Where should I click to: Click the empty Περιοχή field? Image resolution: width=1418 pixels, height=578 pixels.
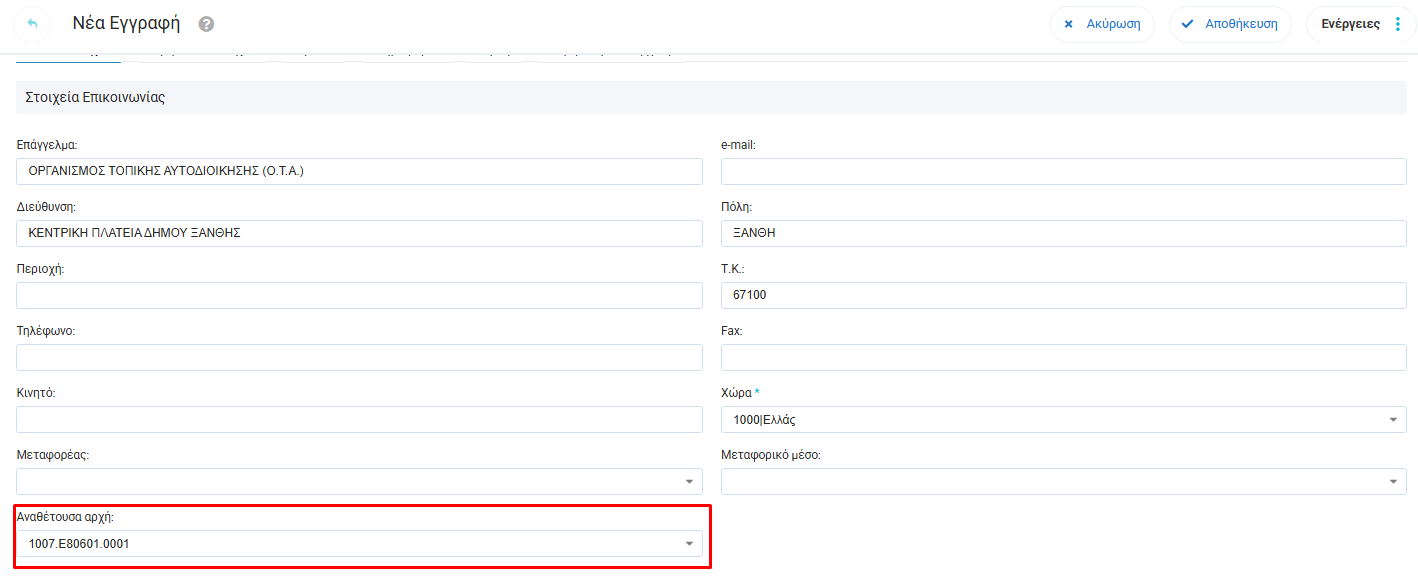[x=359, y=296]
